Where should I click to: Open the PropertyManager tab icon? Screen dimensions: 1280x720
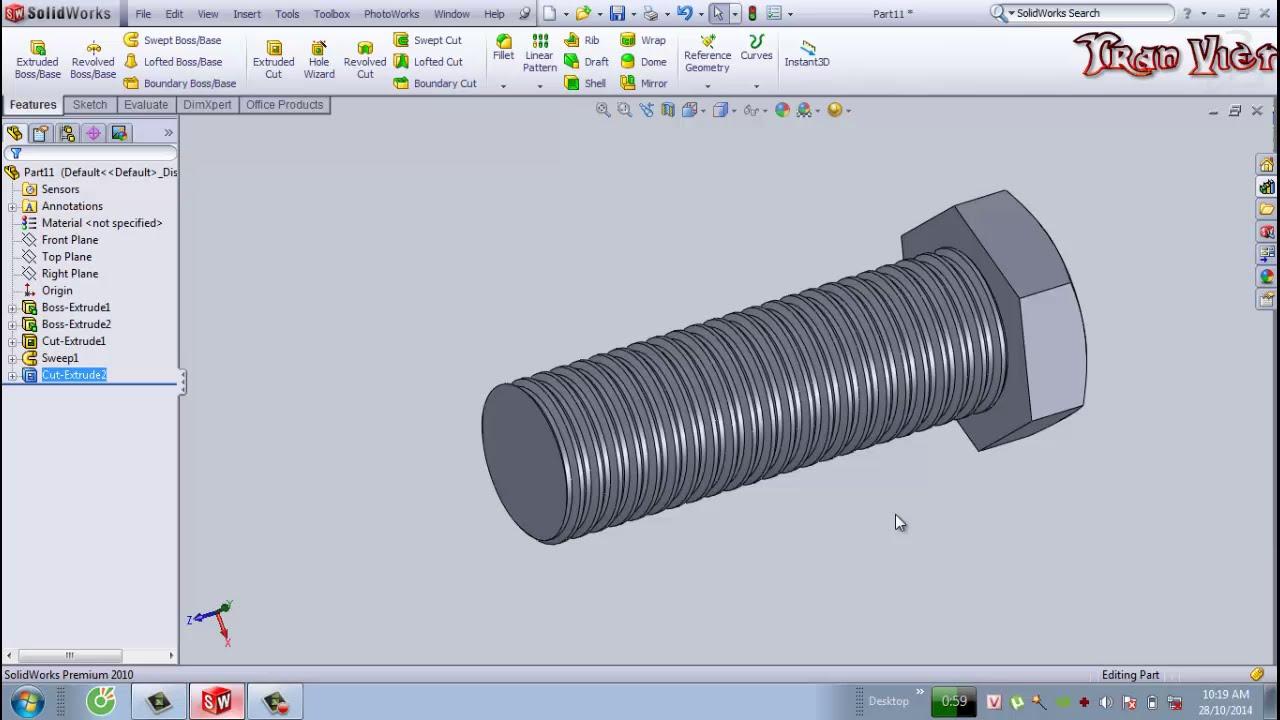[x=41, y=133]
